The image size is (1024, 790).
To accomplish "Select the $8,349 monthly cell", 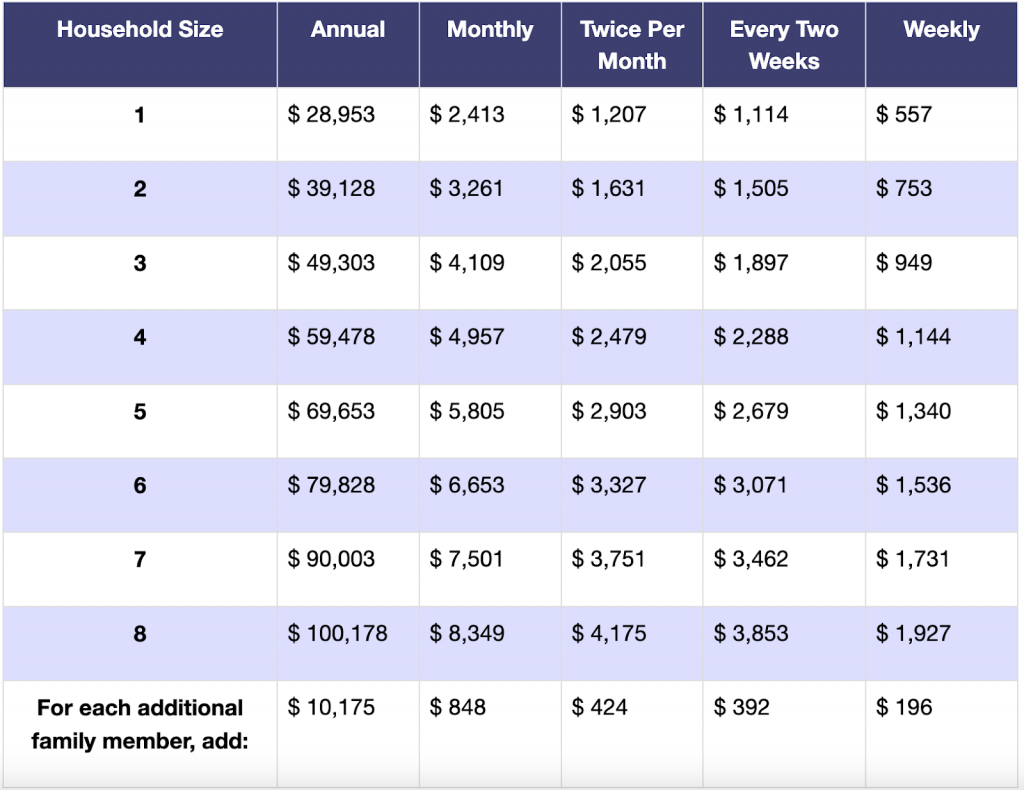I will click(x=467, y=633).
